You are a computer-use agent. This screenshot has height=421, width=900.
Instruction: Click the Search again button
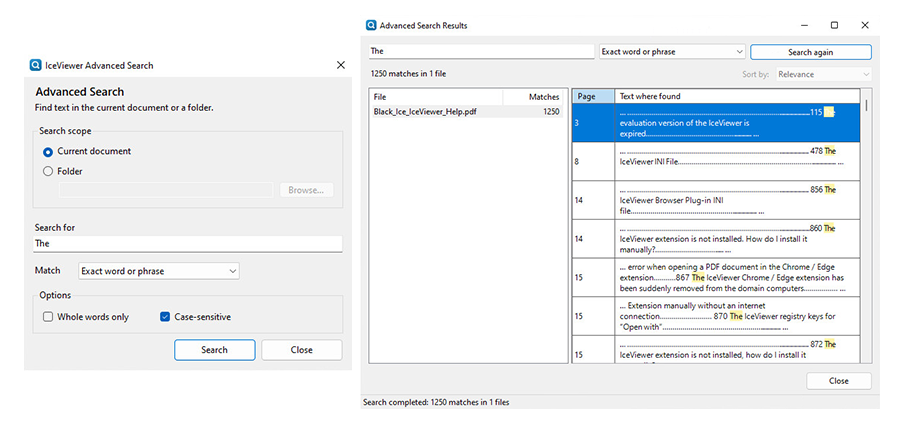click(x=810, y=52)
